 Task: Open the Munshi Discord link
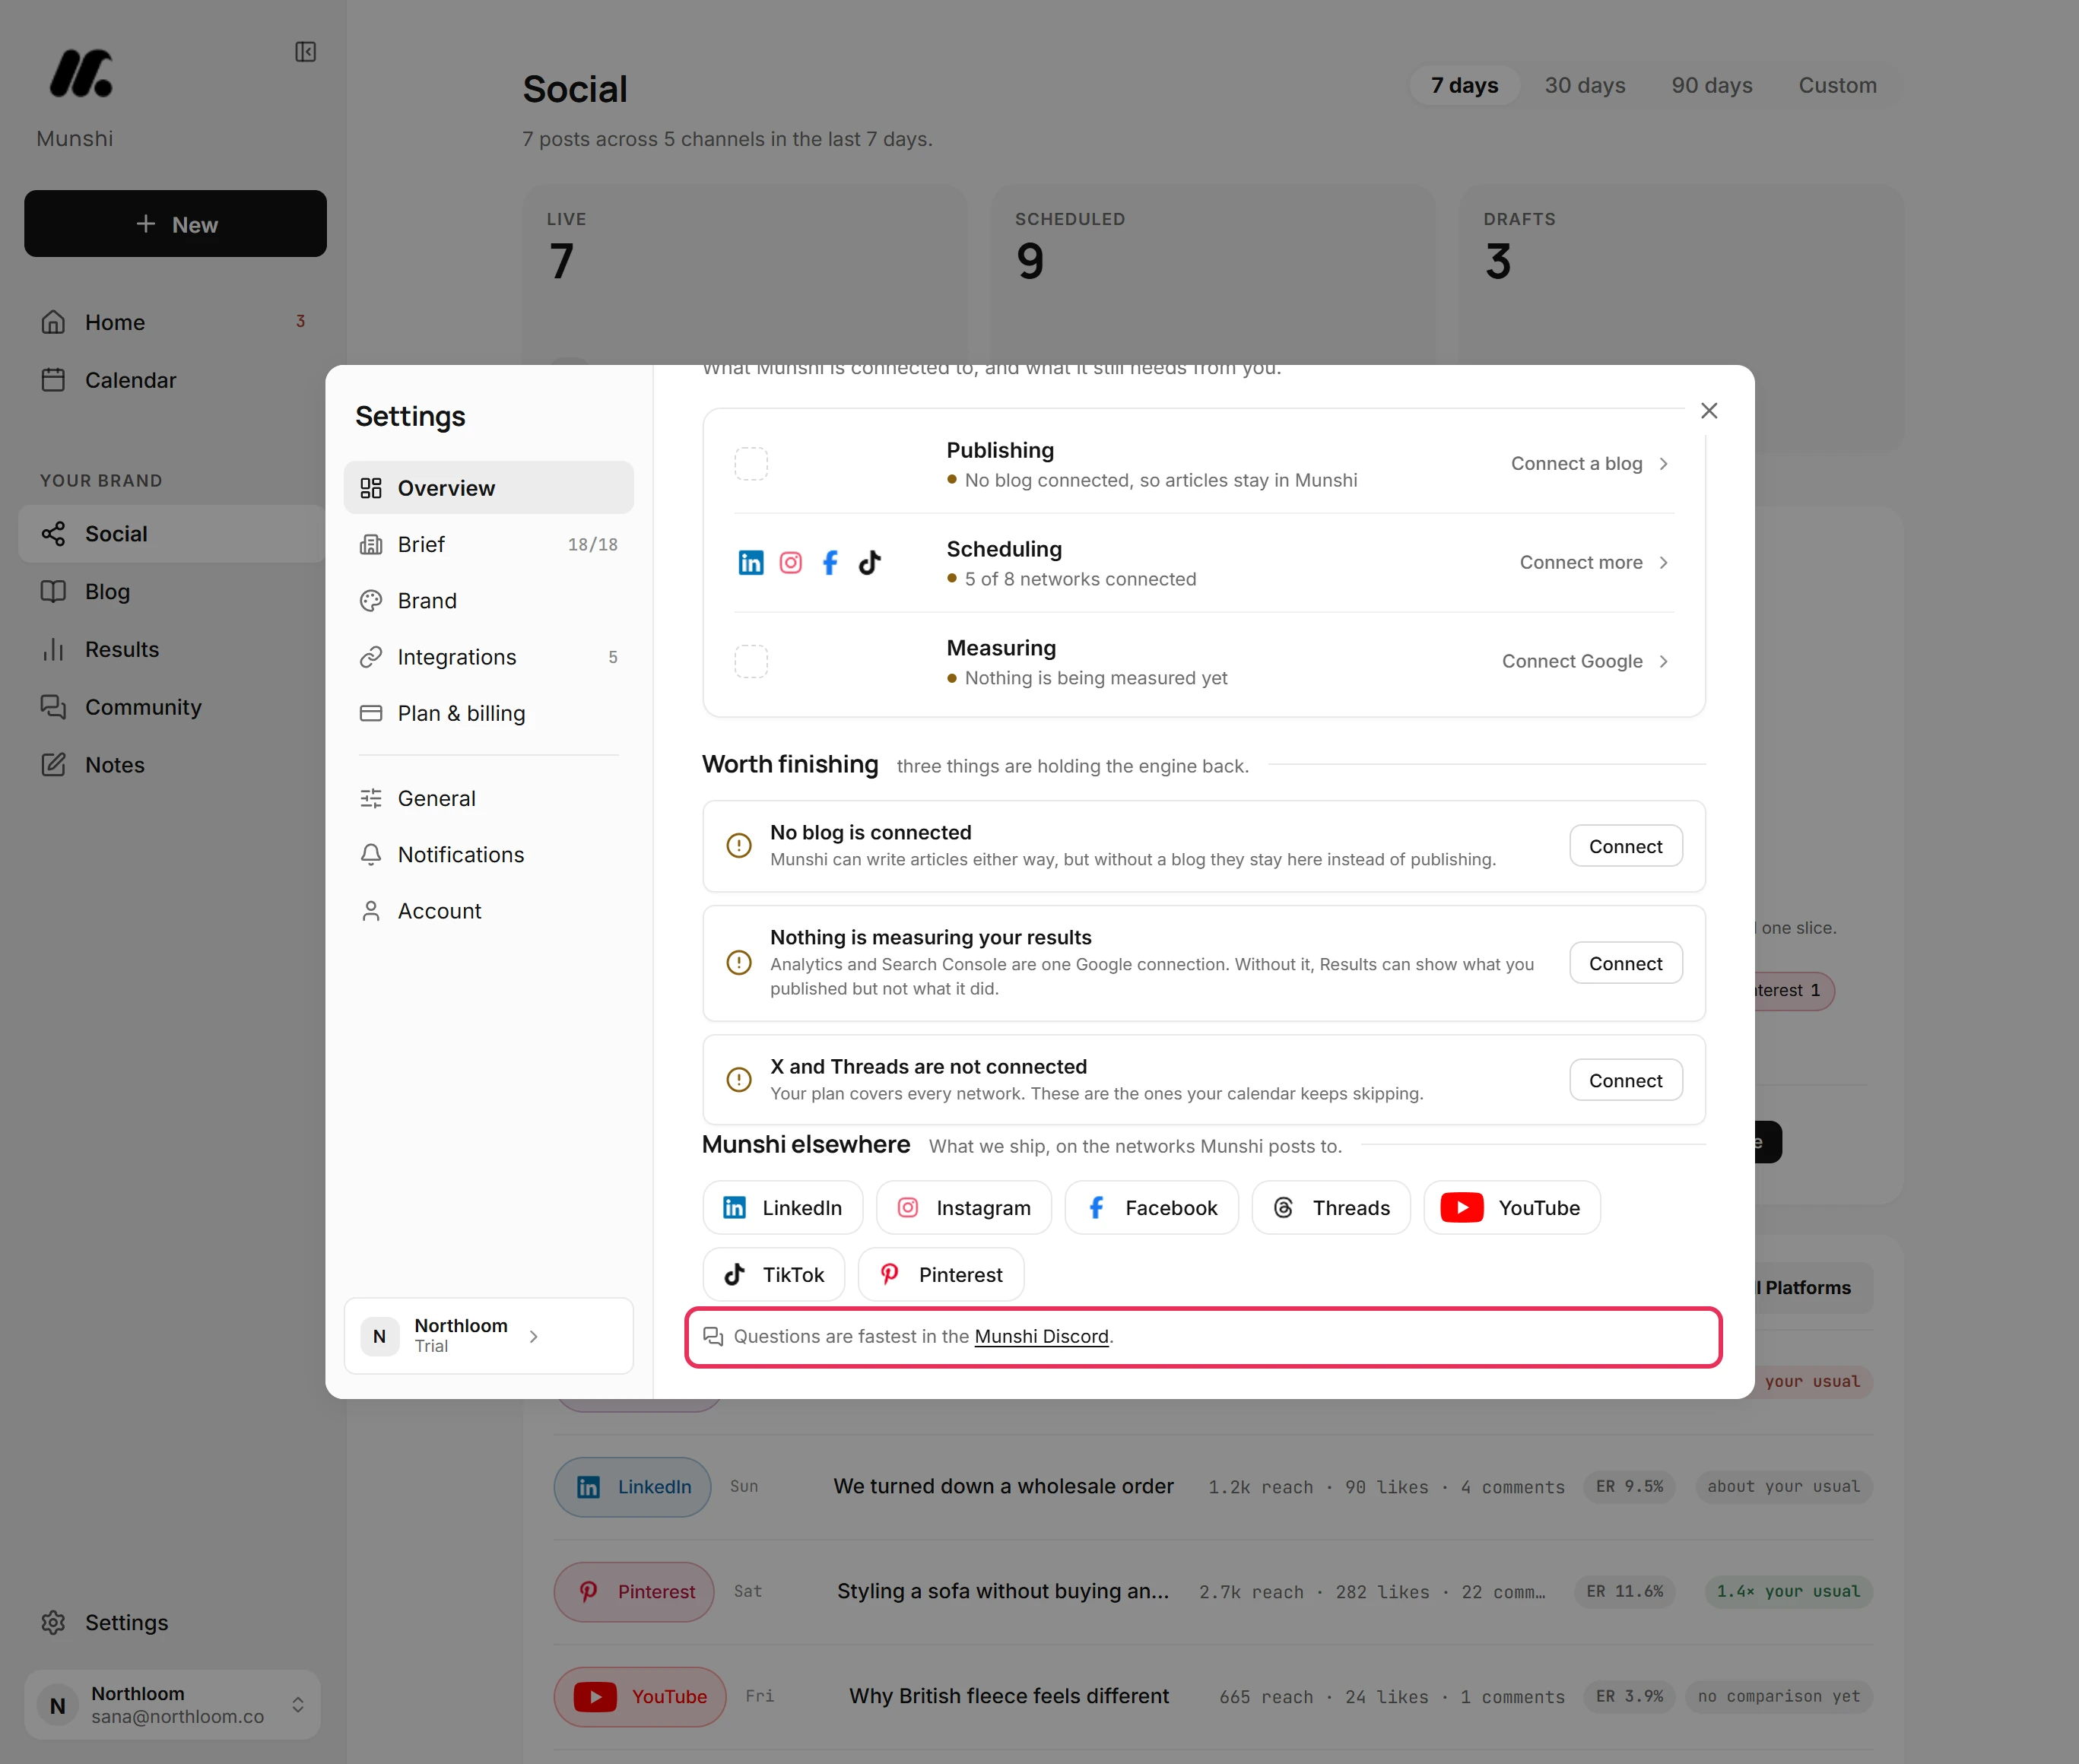1041,1336
